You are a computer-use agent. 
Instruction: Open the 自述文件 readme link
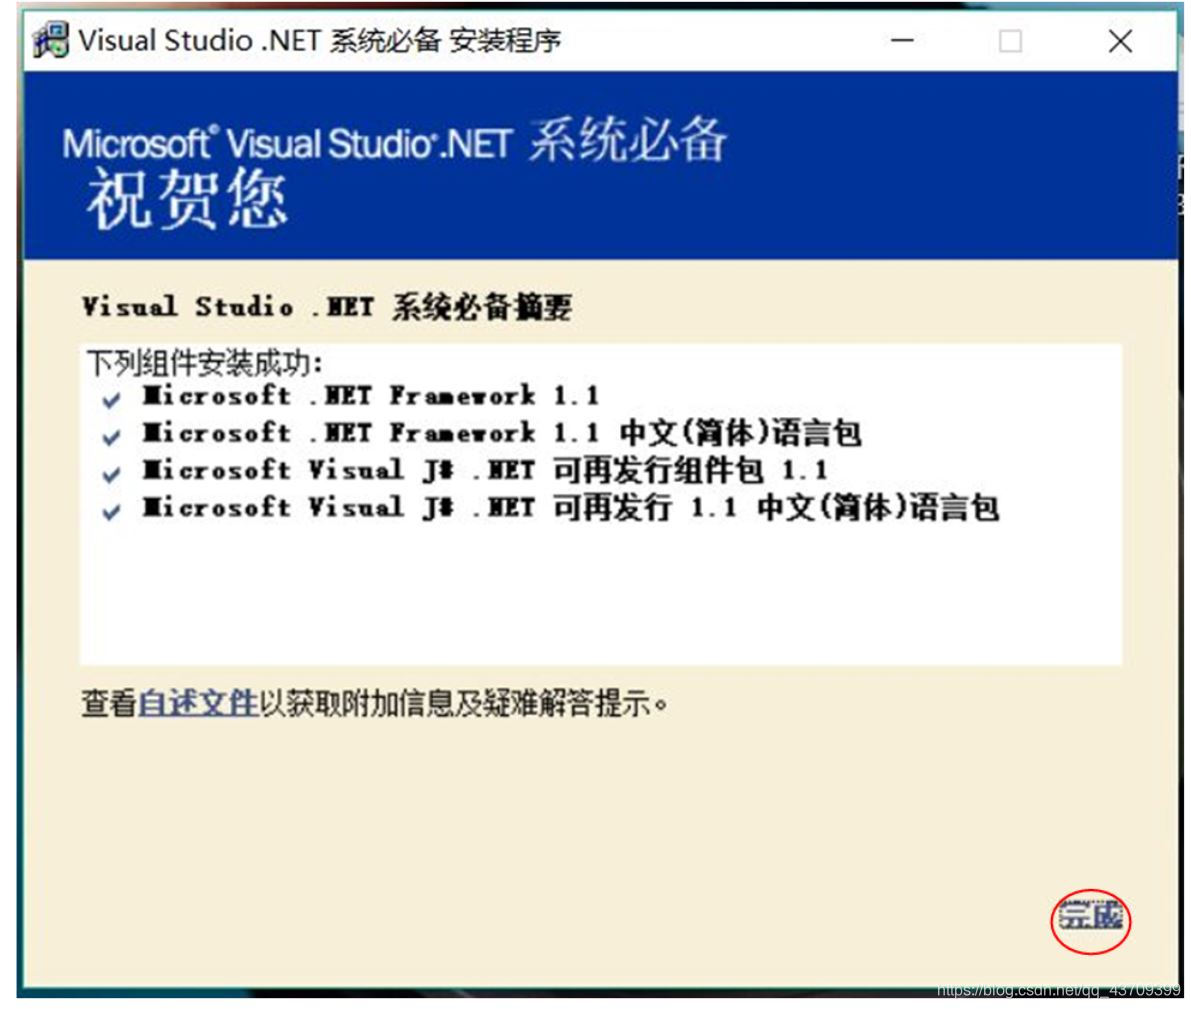(x=198, y=703)
